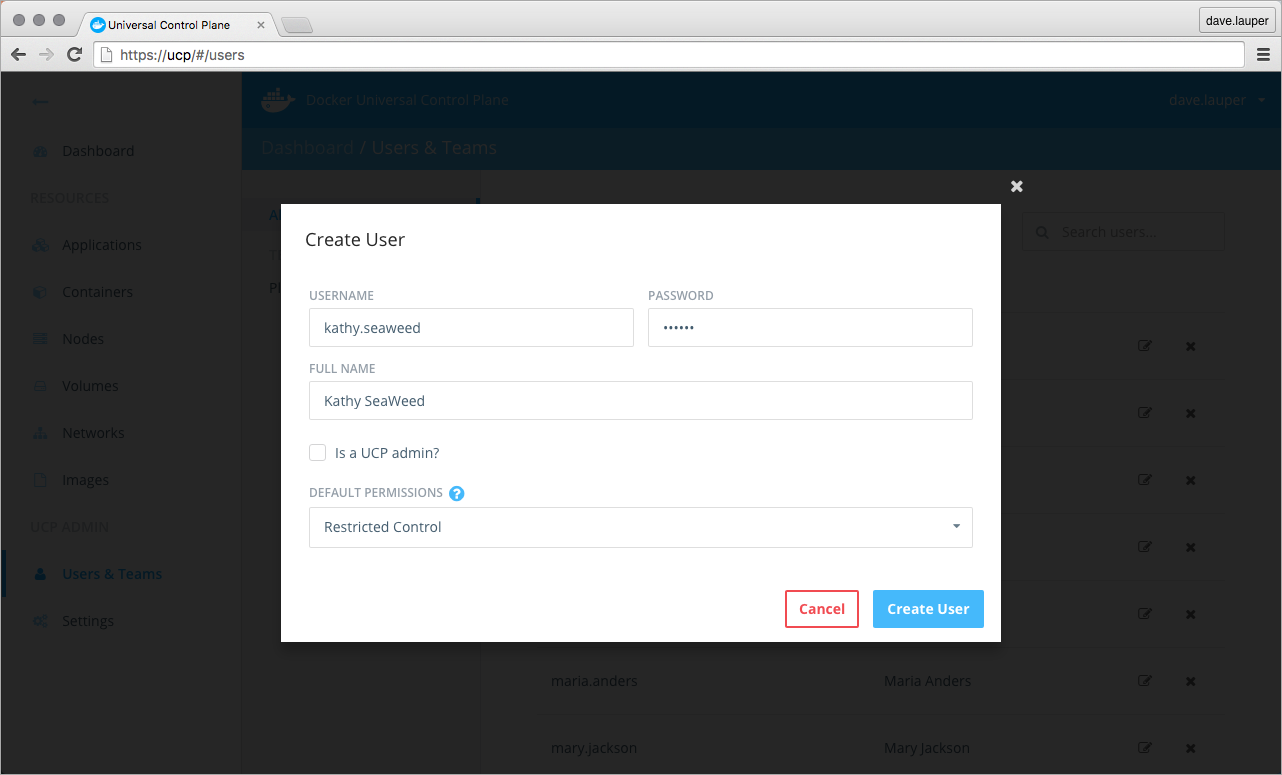This screenshot has width=1282, height=775.
Task: Click the browser address bar
Action: [x=680, y=55]
